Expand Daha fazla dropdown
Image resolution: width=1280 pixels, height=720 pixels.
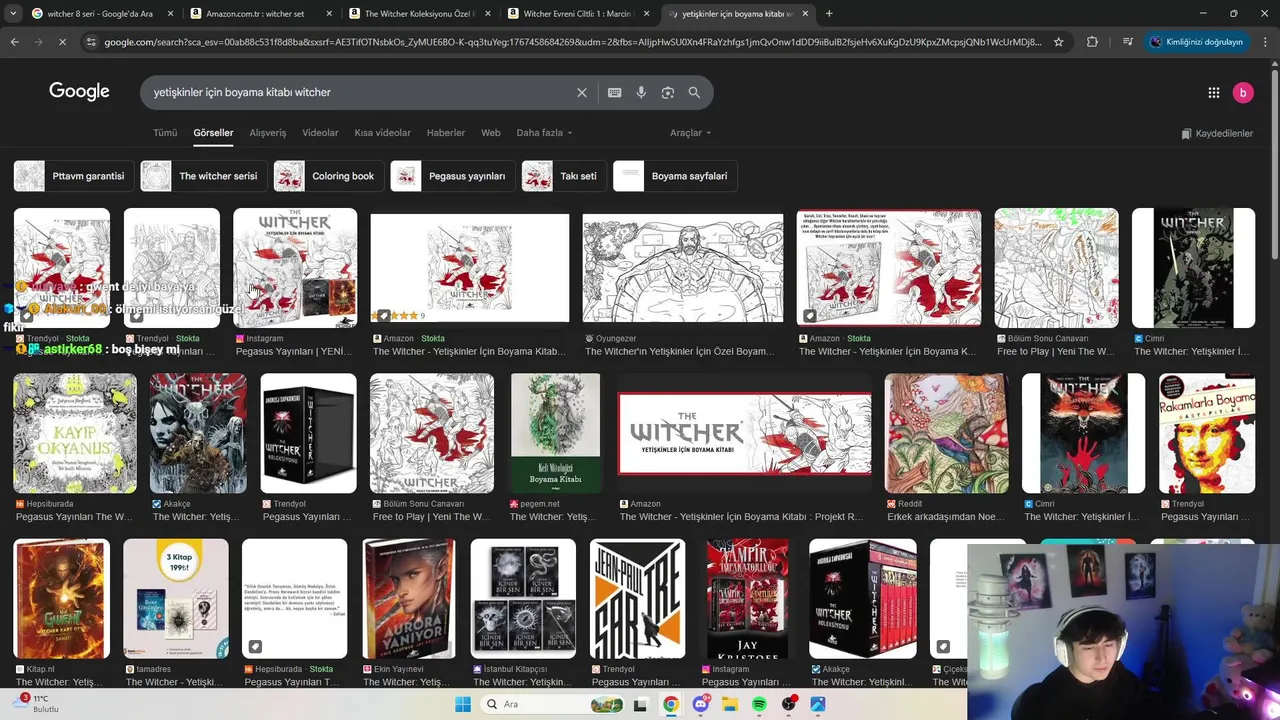[544, 132]
